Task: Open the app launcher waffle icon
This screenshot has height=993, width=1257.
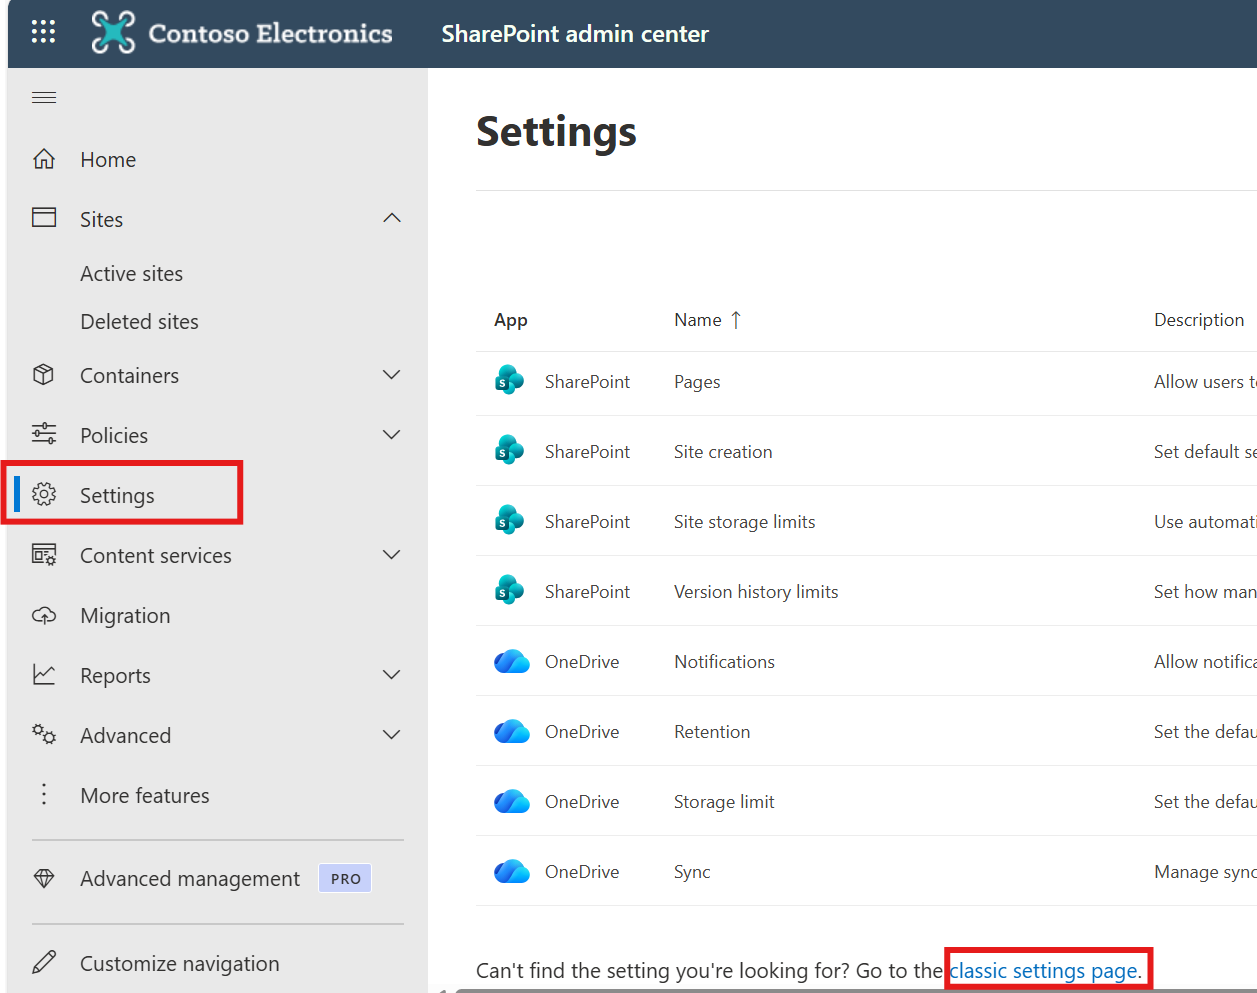Action: tap(43, 32)
